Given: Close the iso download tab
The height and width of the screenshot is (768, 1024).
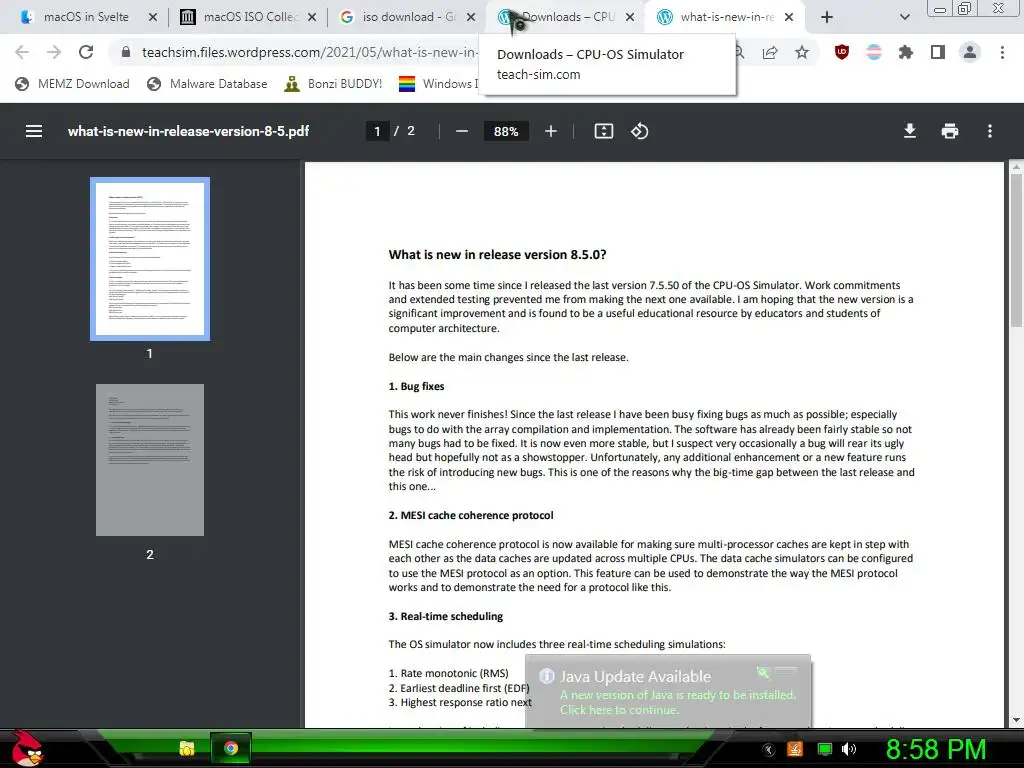Looking at the screenshot, I should 471,17.
